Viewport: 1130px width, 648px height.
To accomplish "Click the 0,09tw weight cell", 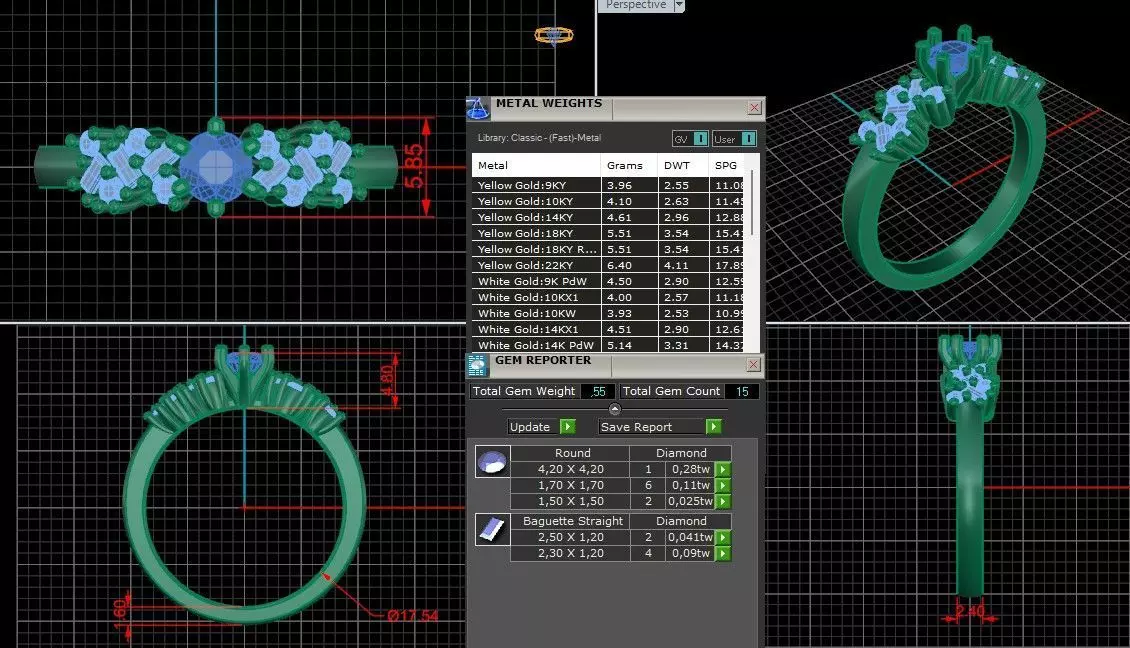I will coord(690,553).
